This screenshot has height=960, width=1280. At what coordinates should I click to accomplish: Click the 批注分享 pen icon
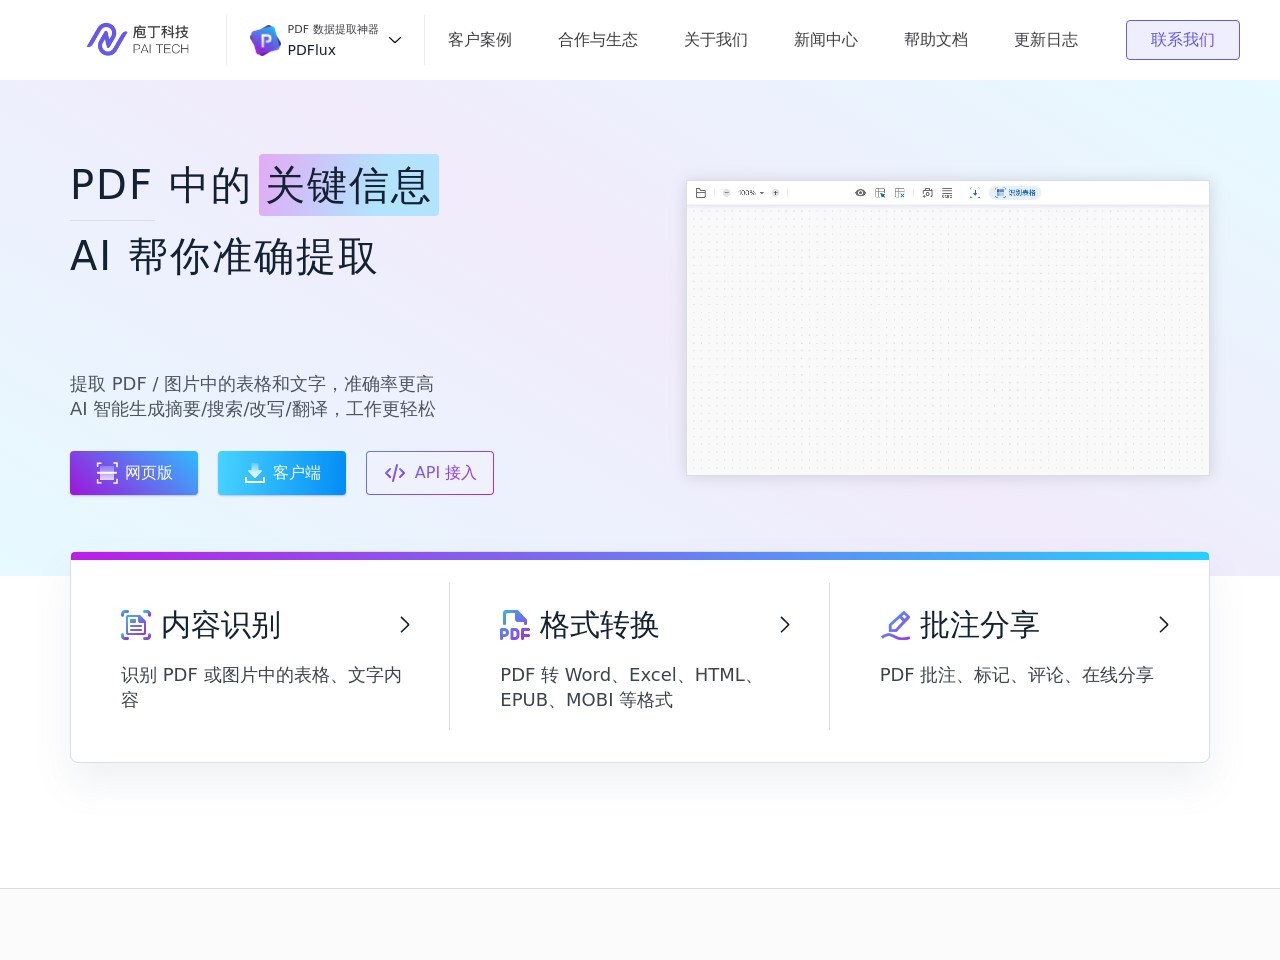pos(895,625)
